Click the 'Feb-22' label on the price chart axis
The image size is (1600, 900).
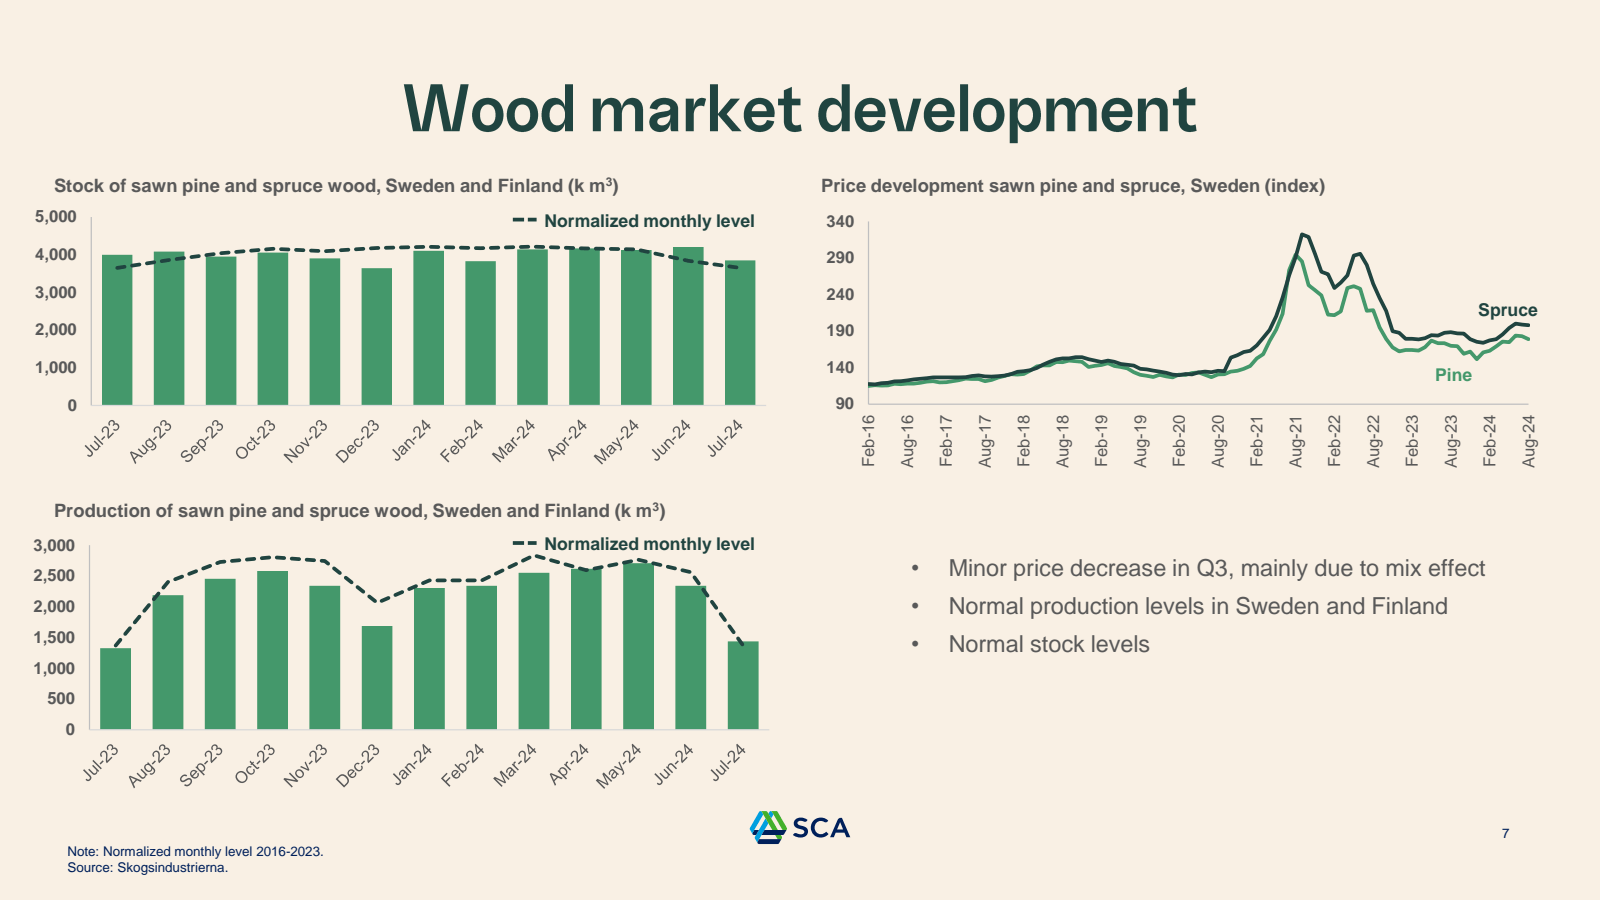[x=1334, y=441]
